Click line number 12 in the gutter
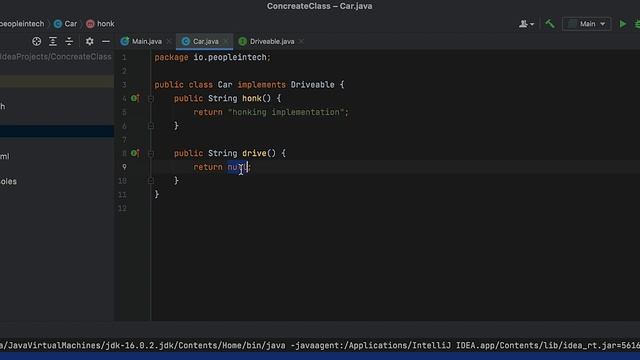 [122, 208]
